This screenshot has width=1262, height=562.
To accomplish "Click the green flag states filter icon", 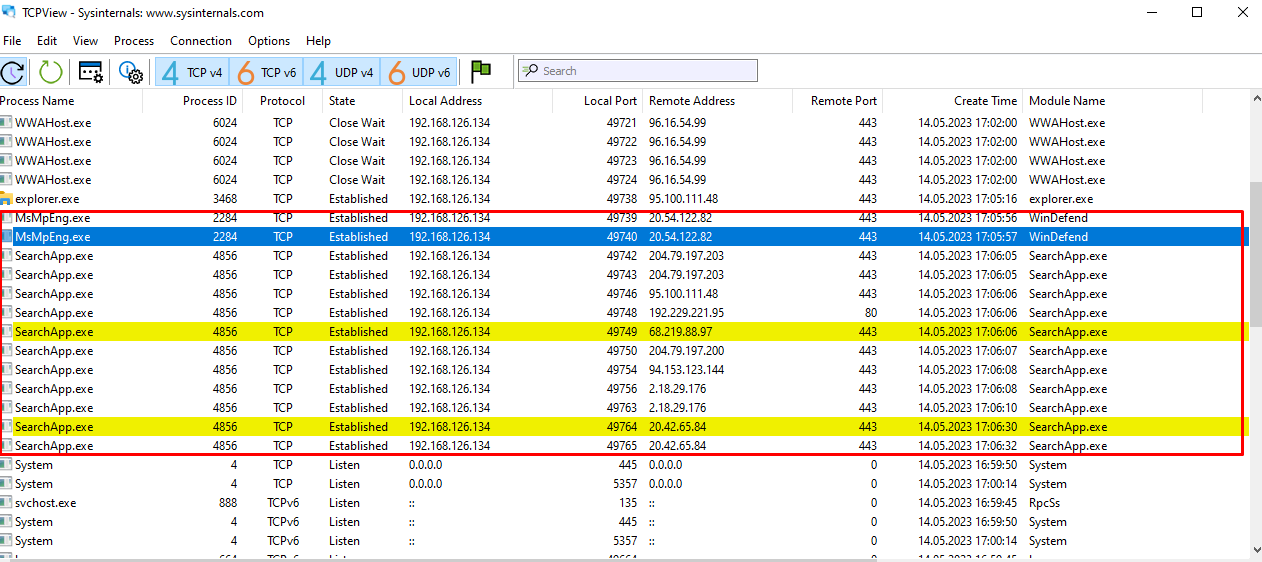I will (x=481, y=71).
